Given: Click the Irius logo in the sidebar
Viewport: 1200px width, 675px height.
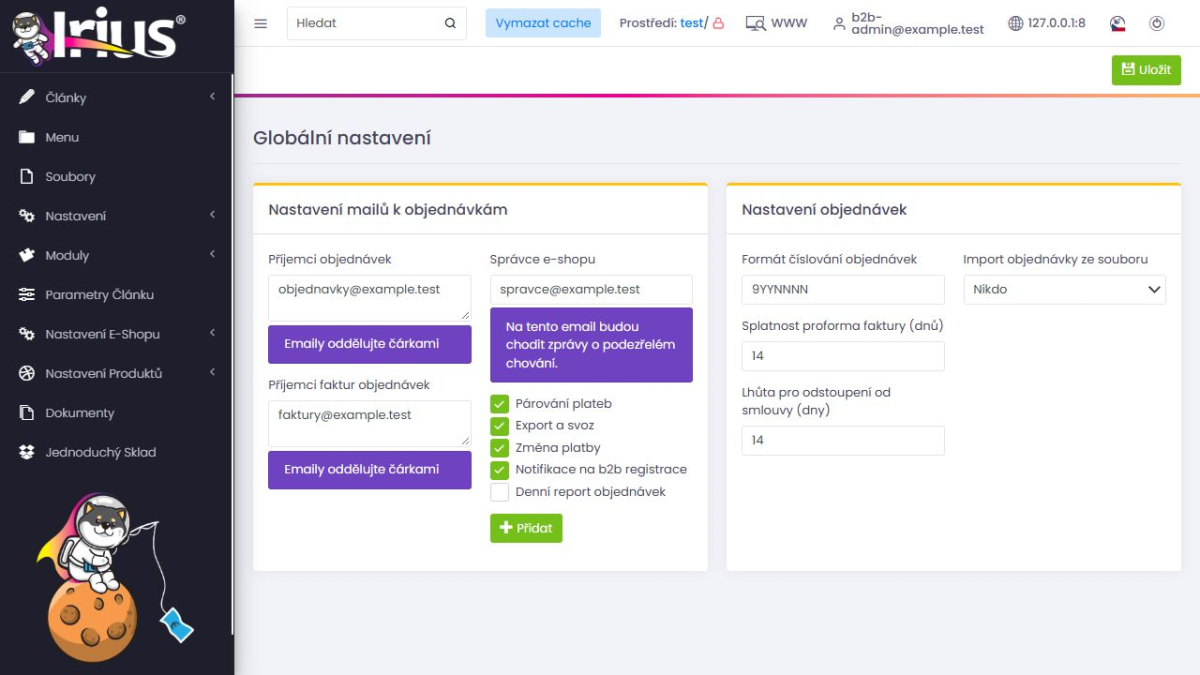Looking at the screenshot, I should coord(98,36).
